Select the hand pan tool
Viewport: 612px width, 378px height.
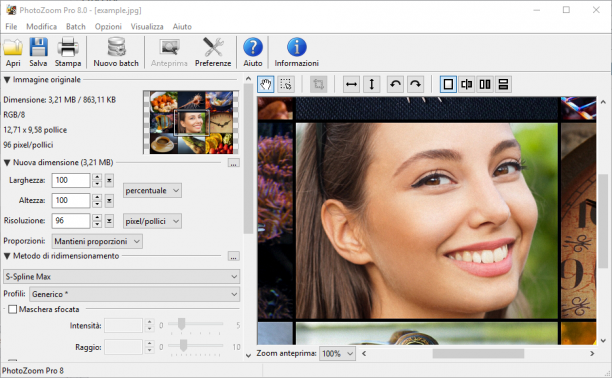coord(266,84)
